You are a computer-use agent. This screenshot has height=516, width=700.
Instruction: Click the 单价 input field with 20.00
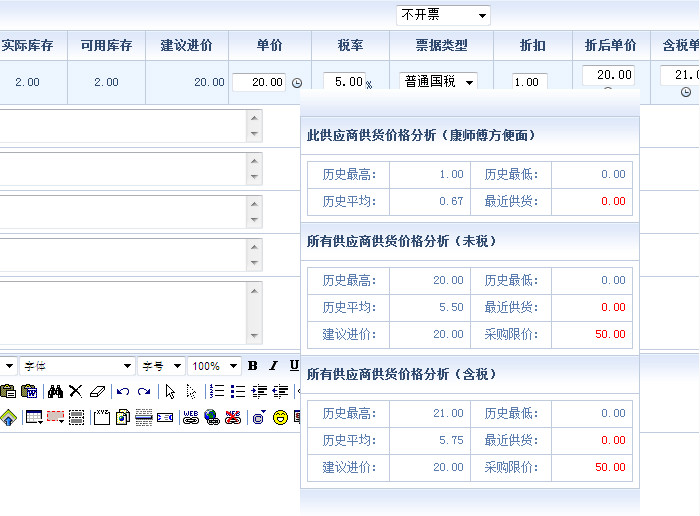click(258, 82)
